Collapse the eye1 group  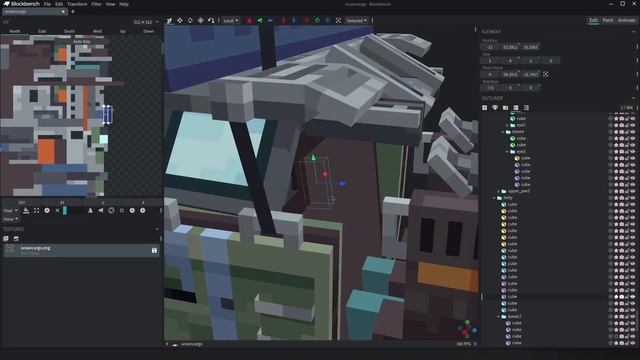(x=507, y=151)
